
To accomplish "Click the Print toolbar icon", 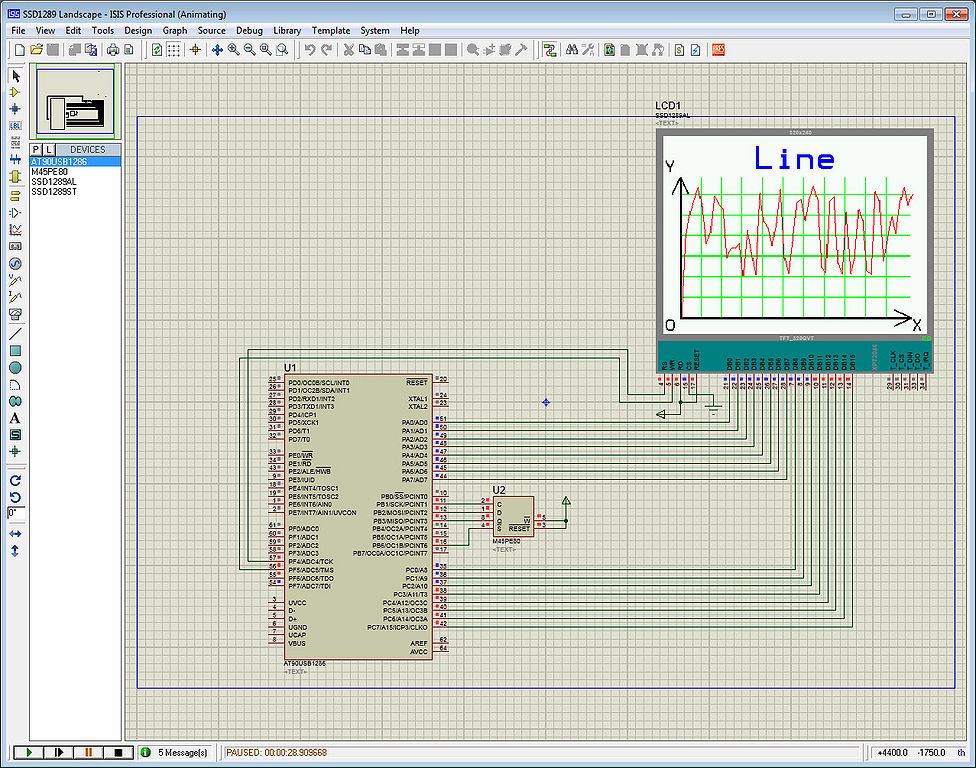I will click(x=113, y=50).
